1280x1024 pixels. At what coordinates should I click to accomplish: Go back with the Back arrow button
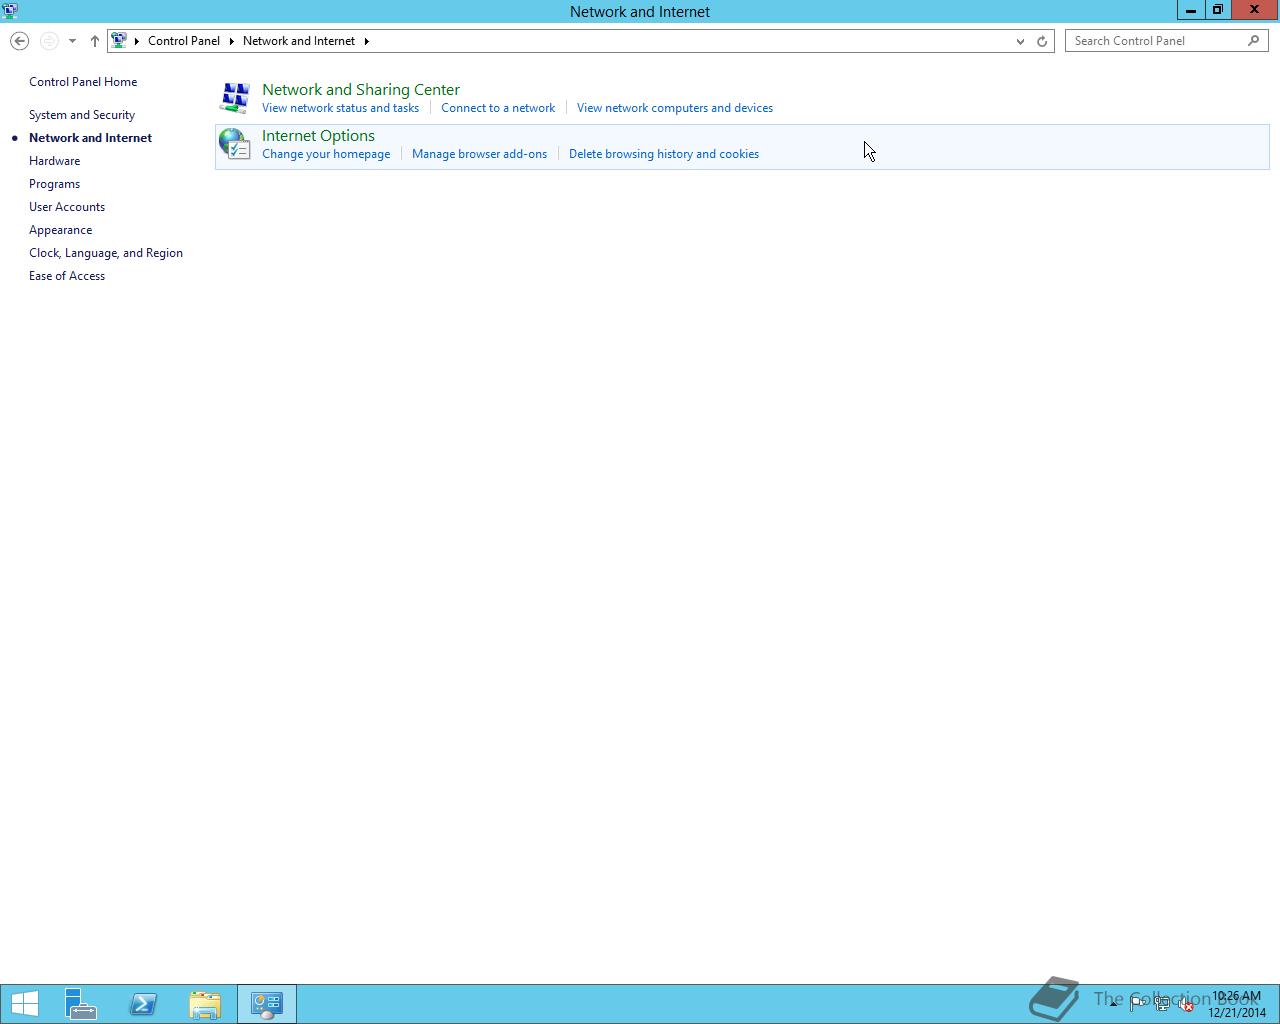coord(19,41)
